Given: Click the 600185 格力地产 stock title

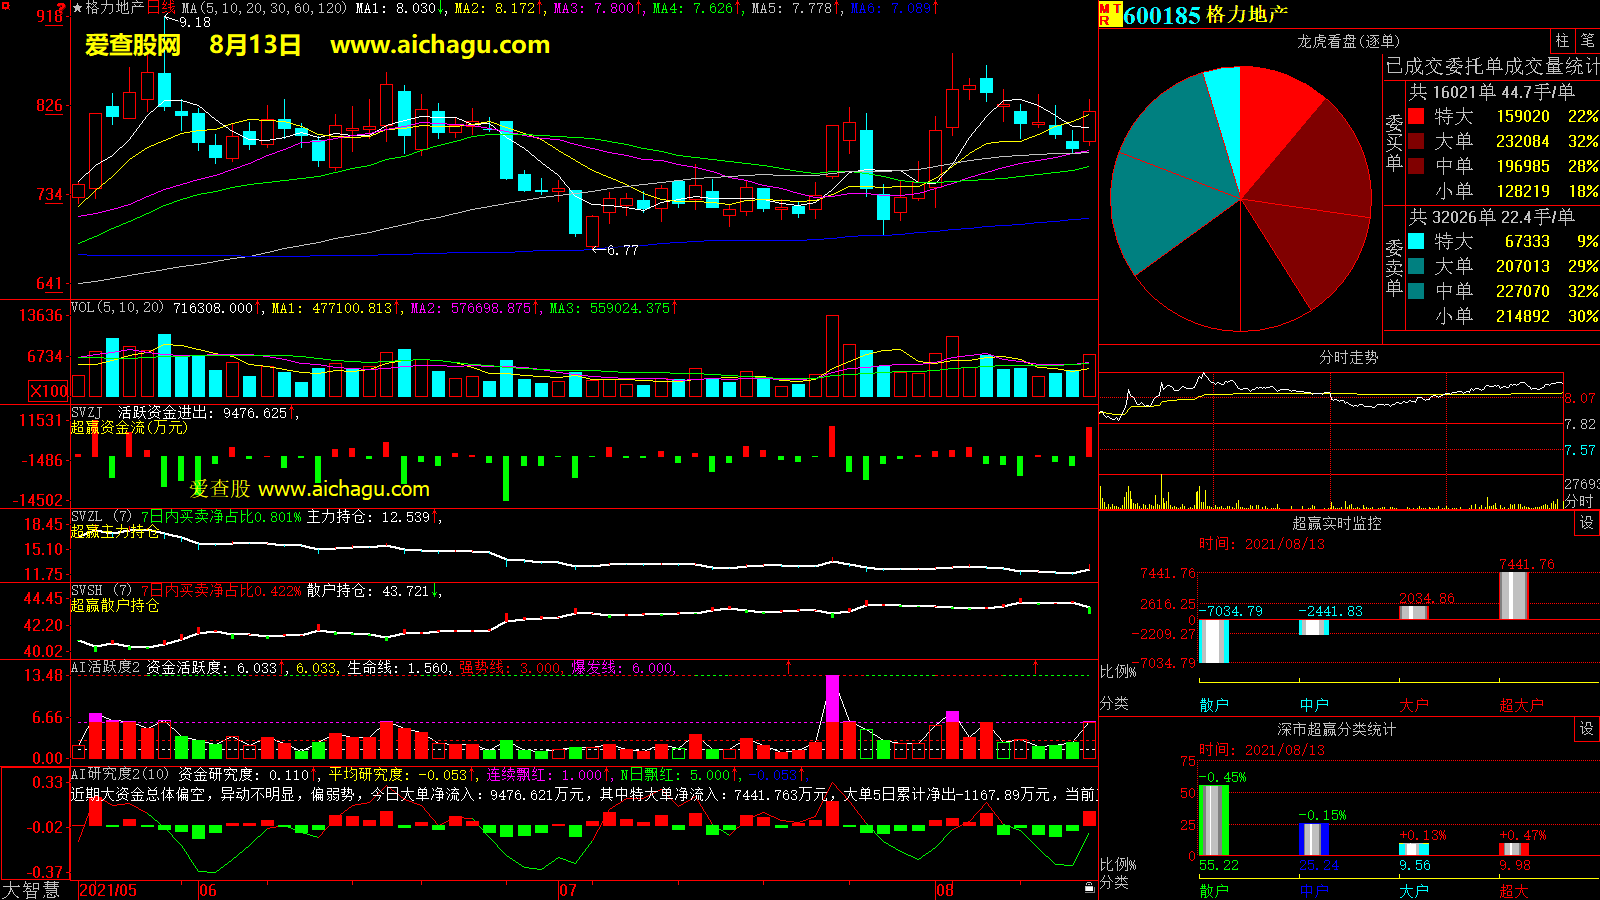Looking at the screenshot, I should [x=1205, y=15].
